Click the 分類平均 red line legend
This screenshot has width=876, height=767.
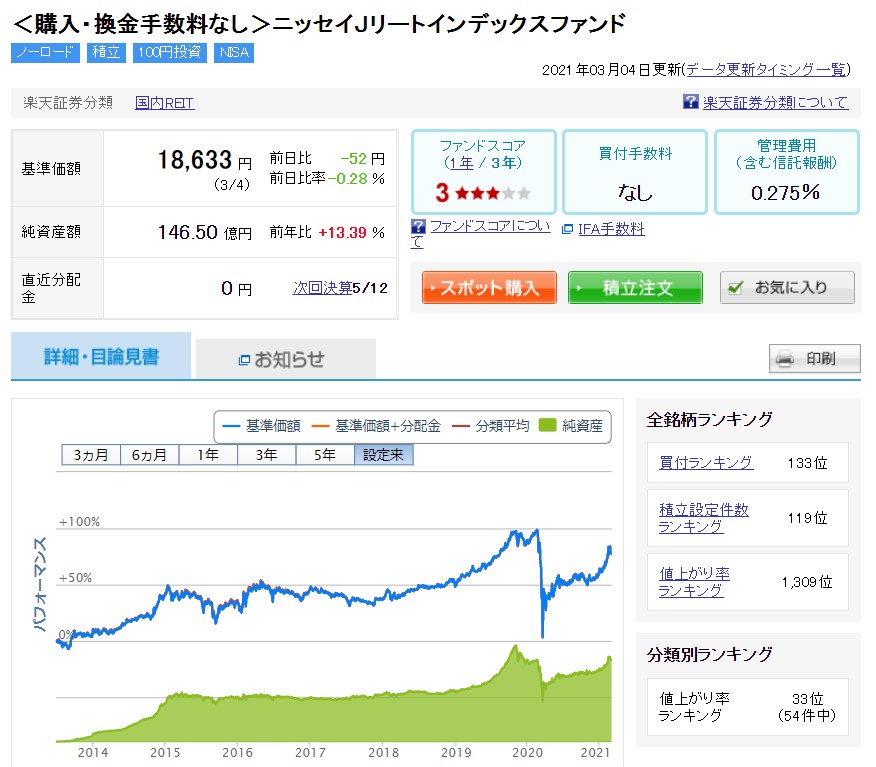491,426
